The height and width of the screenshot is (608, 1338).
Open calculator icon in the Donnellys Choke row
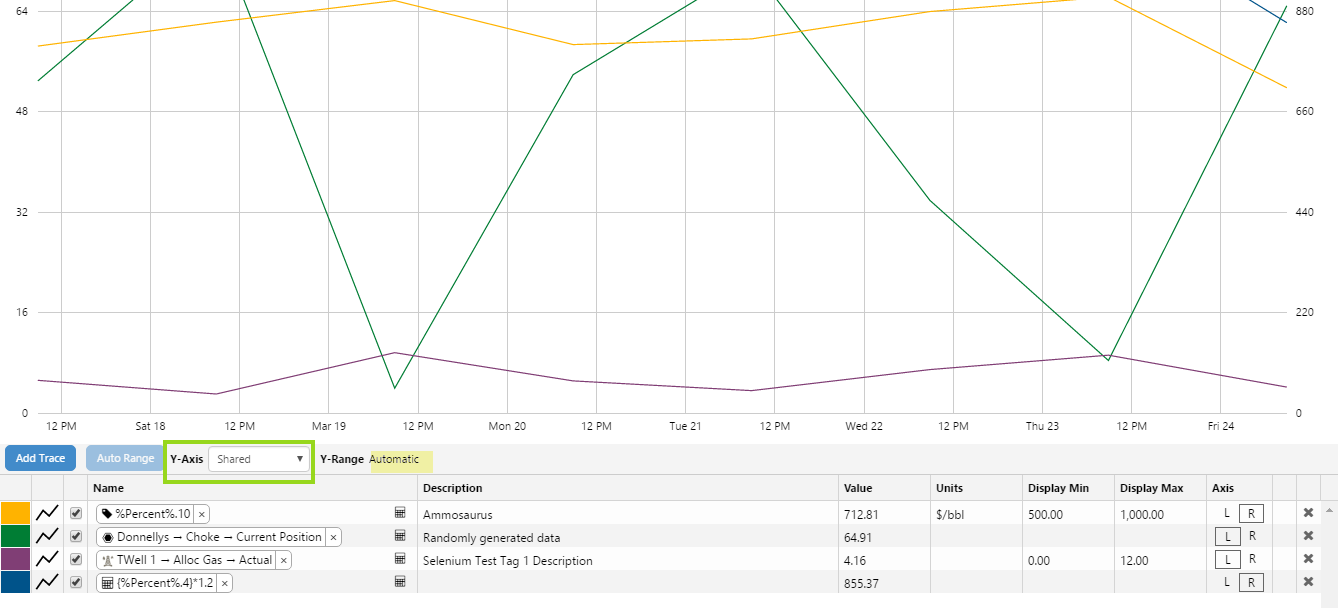(400, 537)
